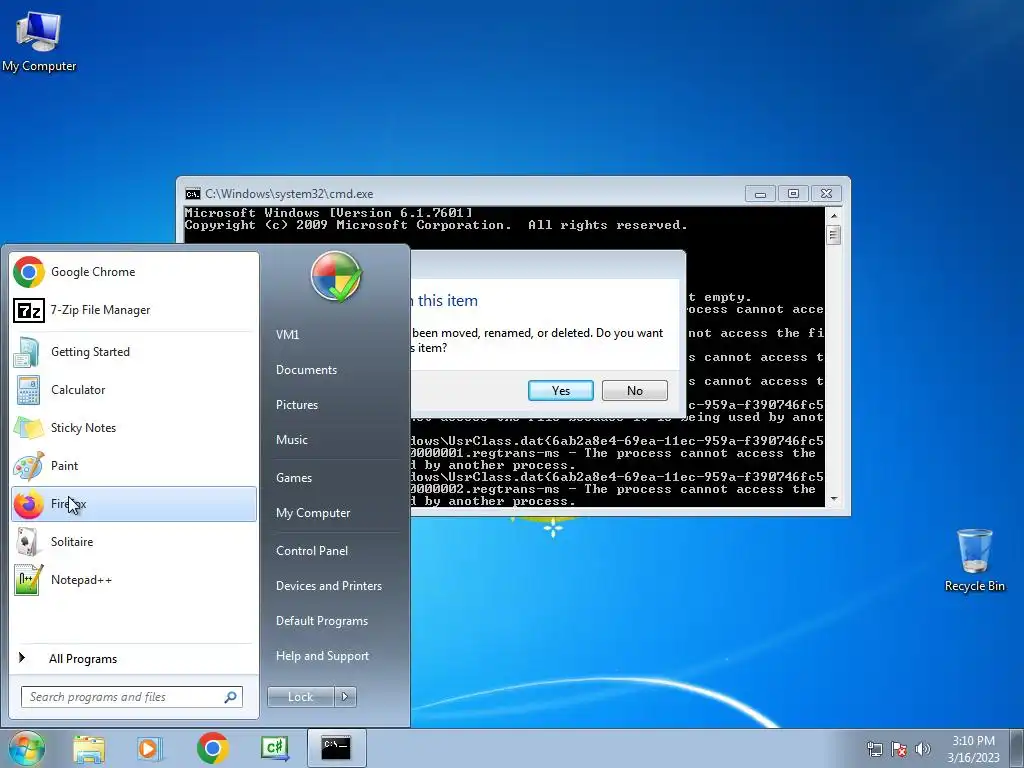
Task: Open Games link in Start menu
Action: (x=294, y=478)
